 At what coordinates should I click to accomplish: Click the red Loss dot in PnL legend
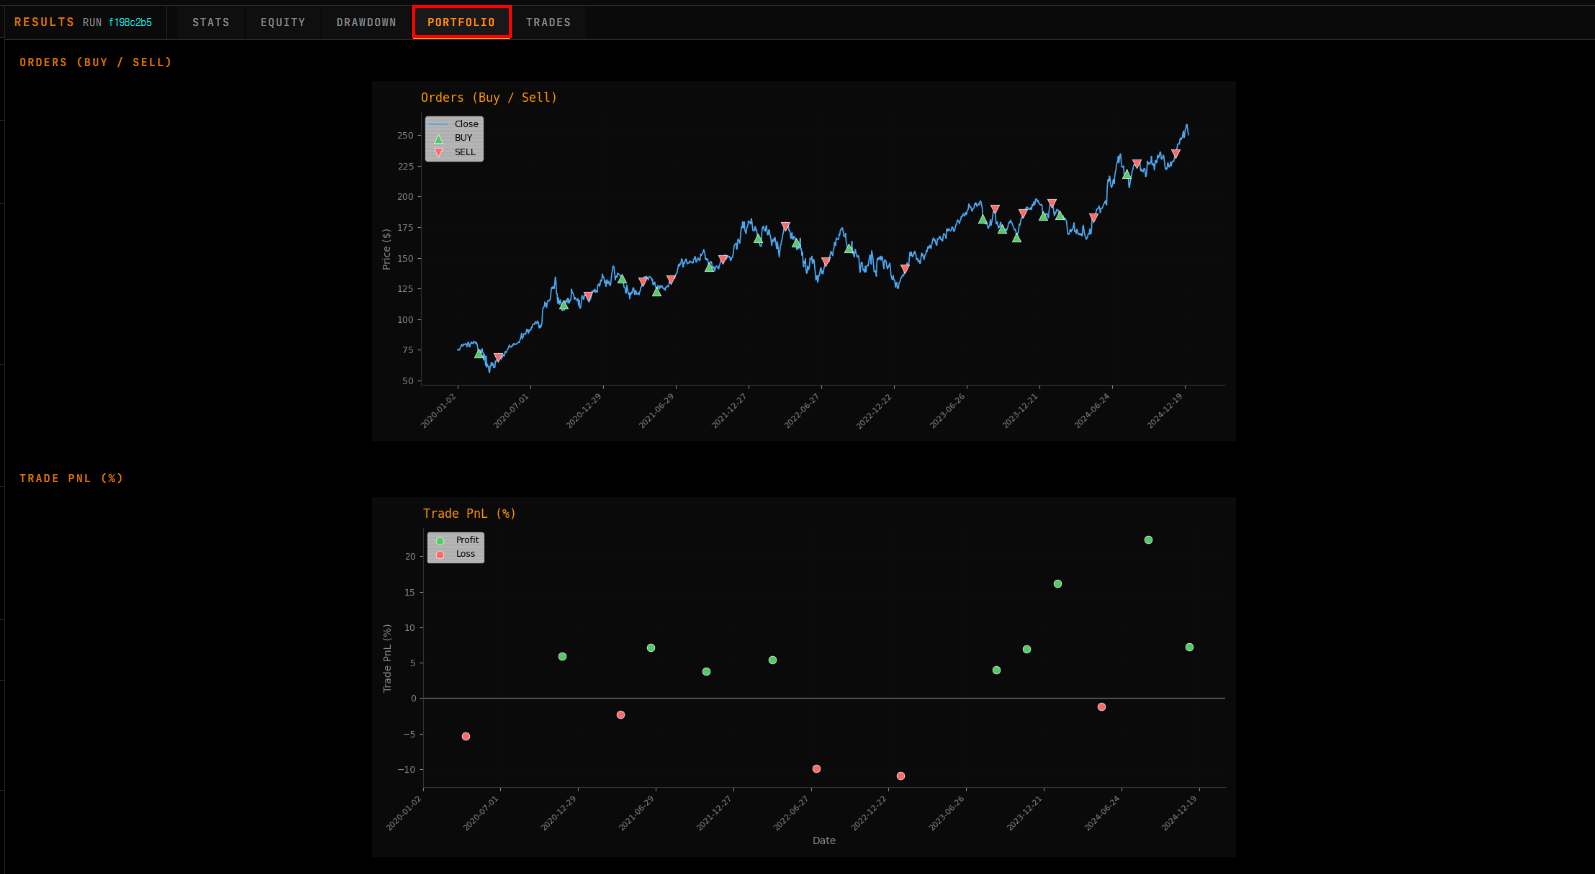[440, 555]
